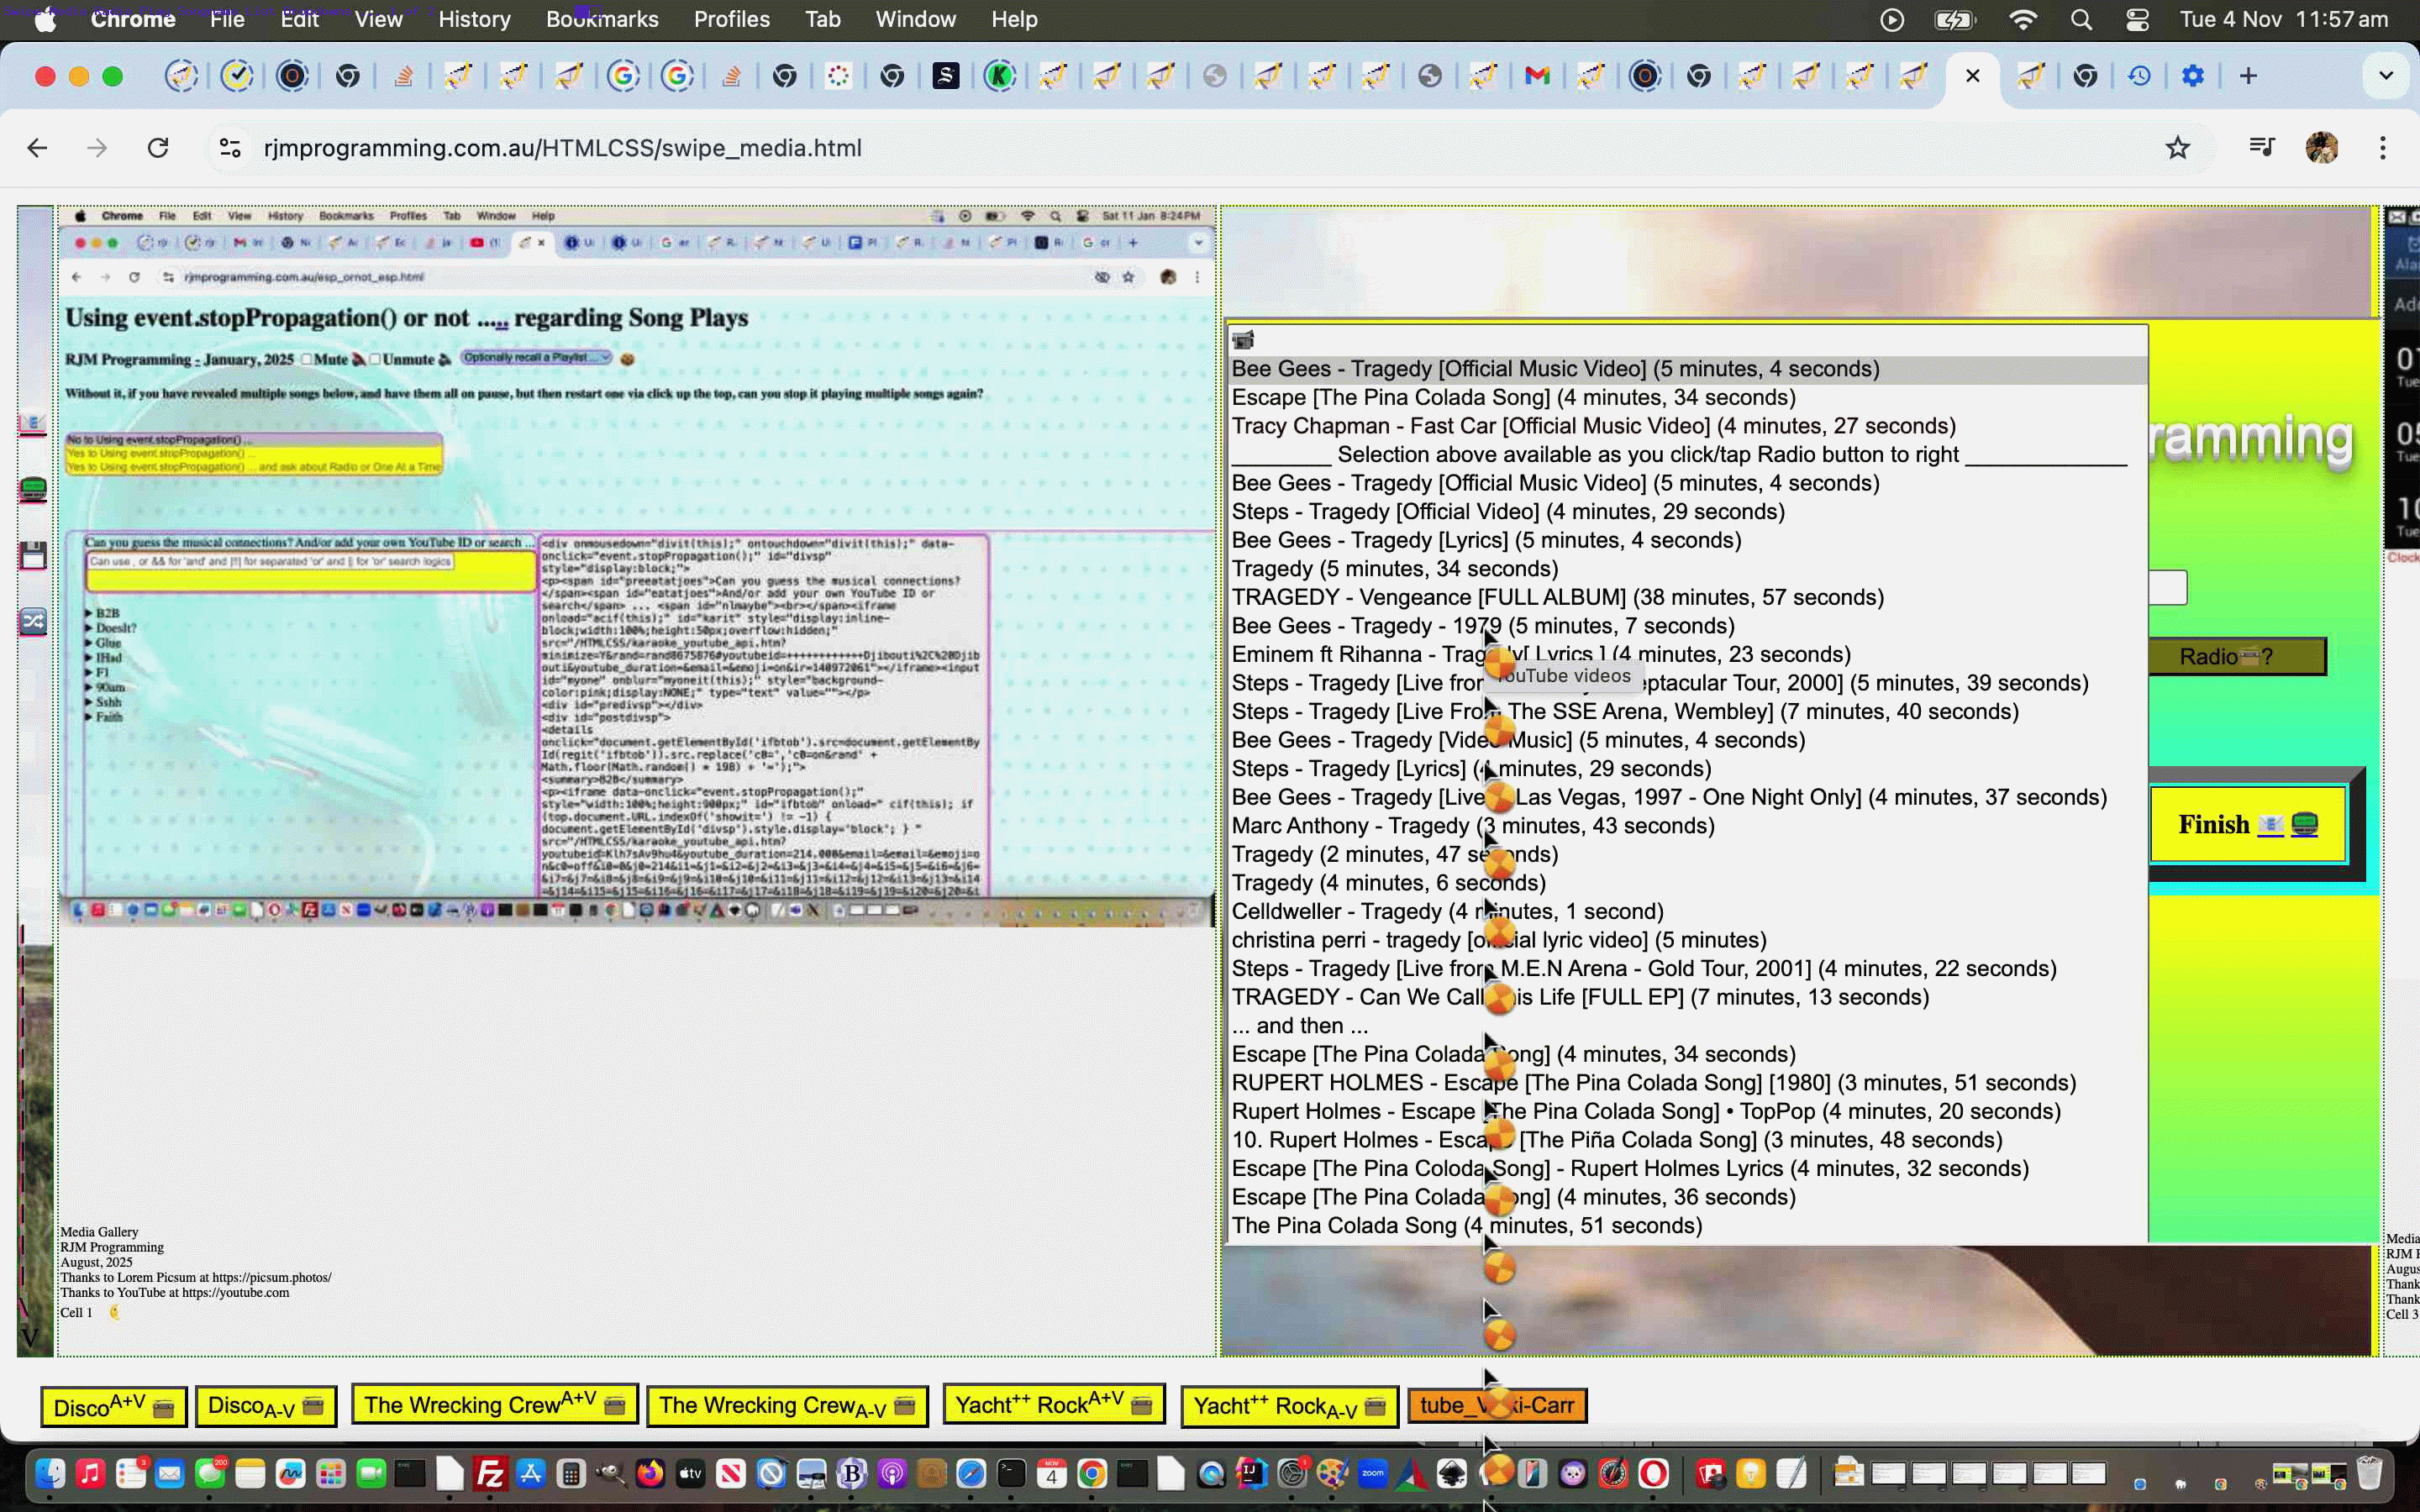Click the green pager SMS icon in sidebar
2420x1512 pixels.
click(x=33, y=490)
